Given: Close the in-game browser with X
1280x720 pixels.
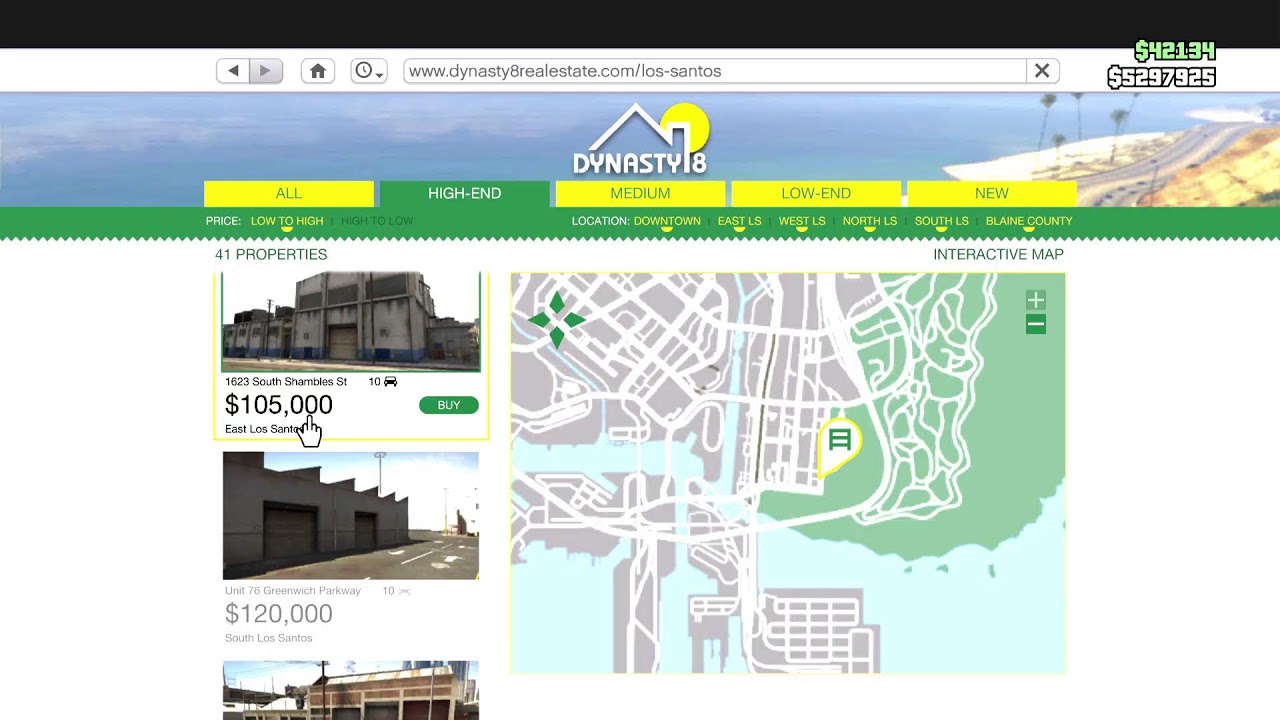Looking at the screenshot, I should click(x=1042, y=71).
